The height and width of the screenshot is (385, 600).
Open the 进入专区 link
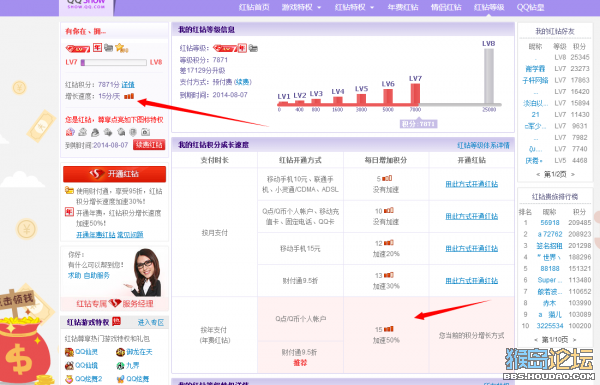click(x=151, y=323)
